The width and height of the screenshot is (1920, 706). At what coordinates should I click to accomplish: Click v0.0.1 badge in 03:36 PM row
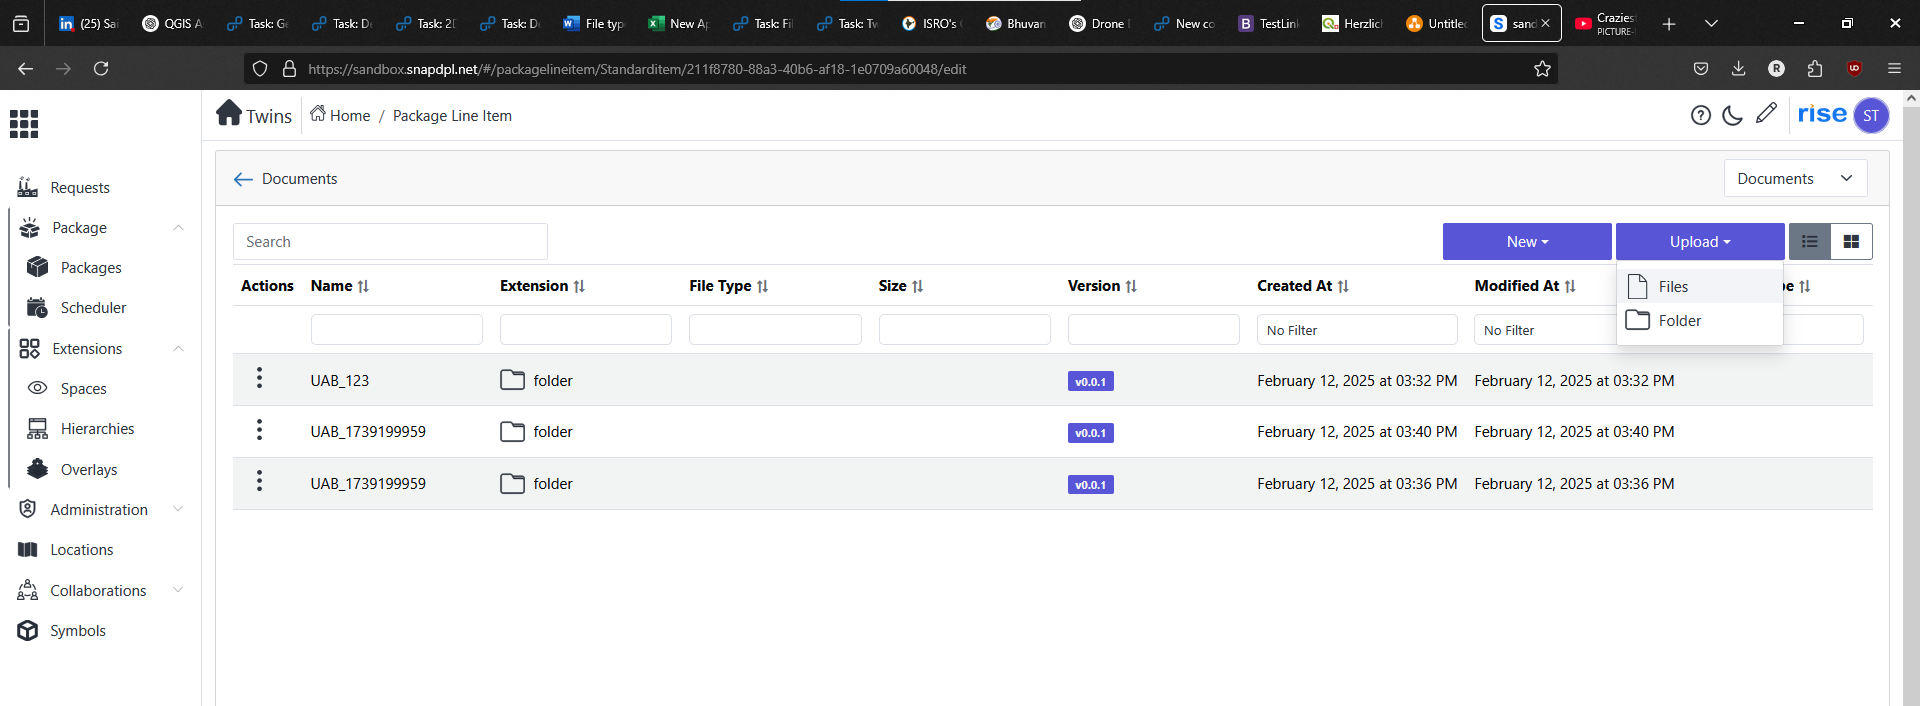pos(1090,485)
